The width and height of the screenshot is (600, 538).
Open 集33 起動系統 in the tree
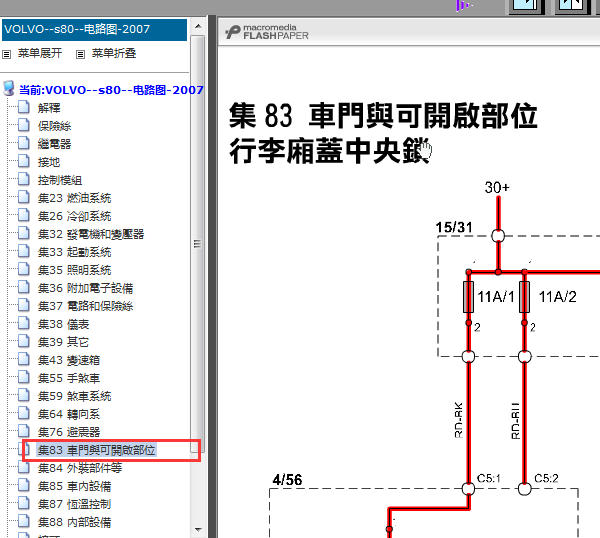coord(75,252)
